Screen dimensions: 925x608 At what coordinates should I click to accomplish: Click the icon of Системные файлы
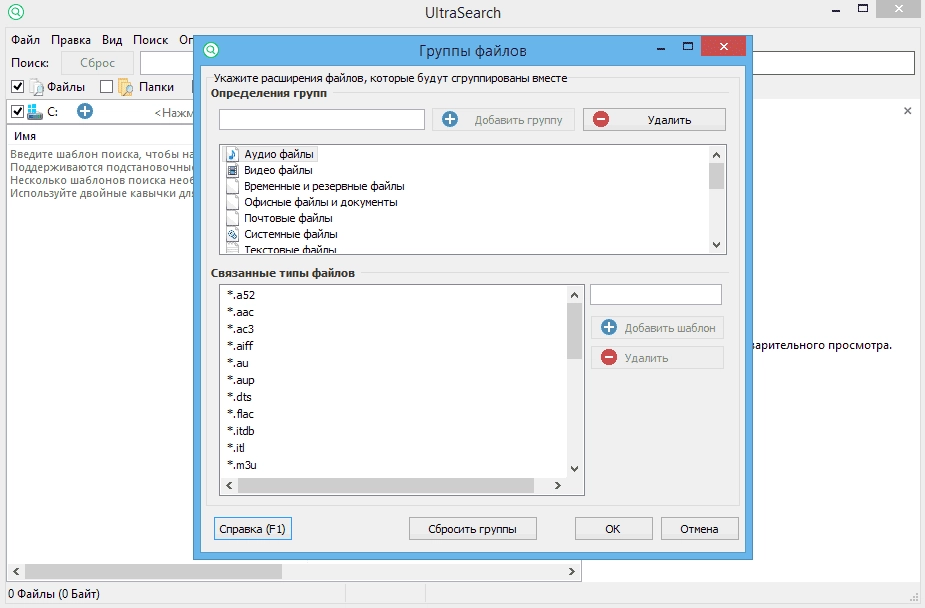tap(232, 234)
